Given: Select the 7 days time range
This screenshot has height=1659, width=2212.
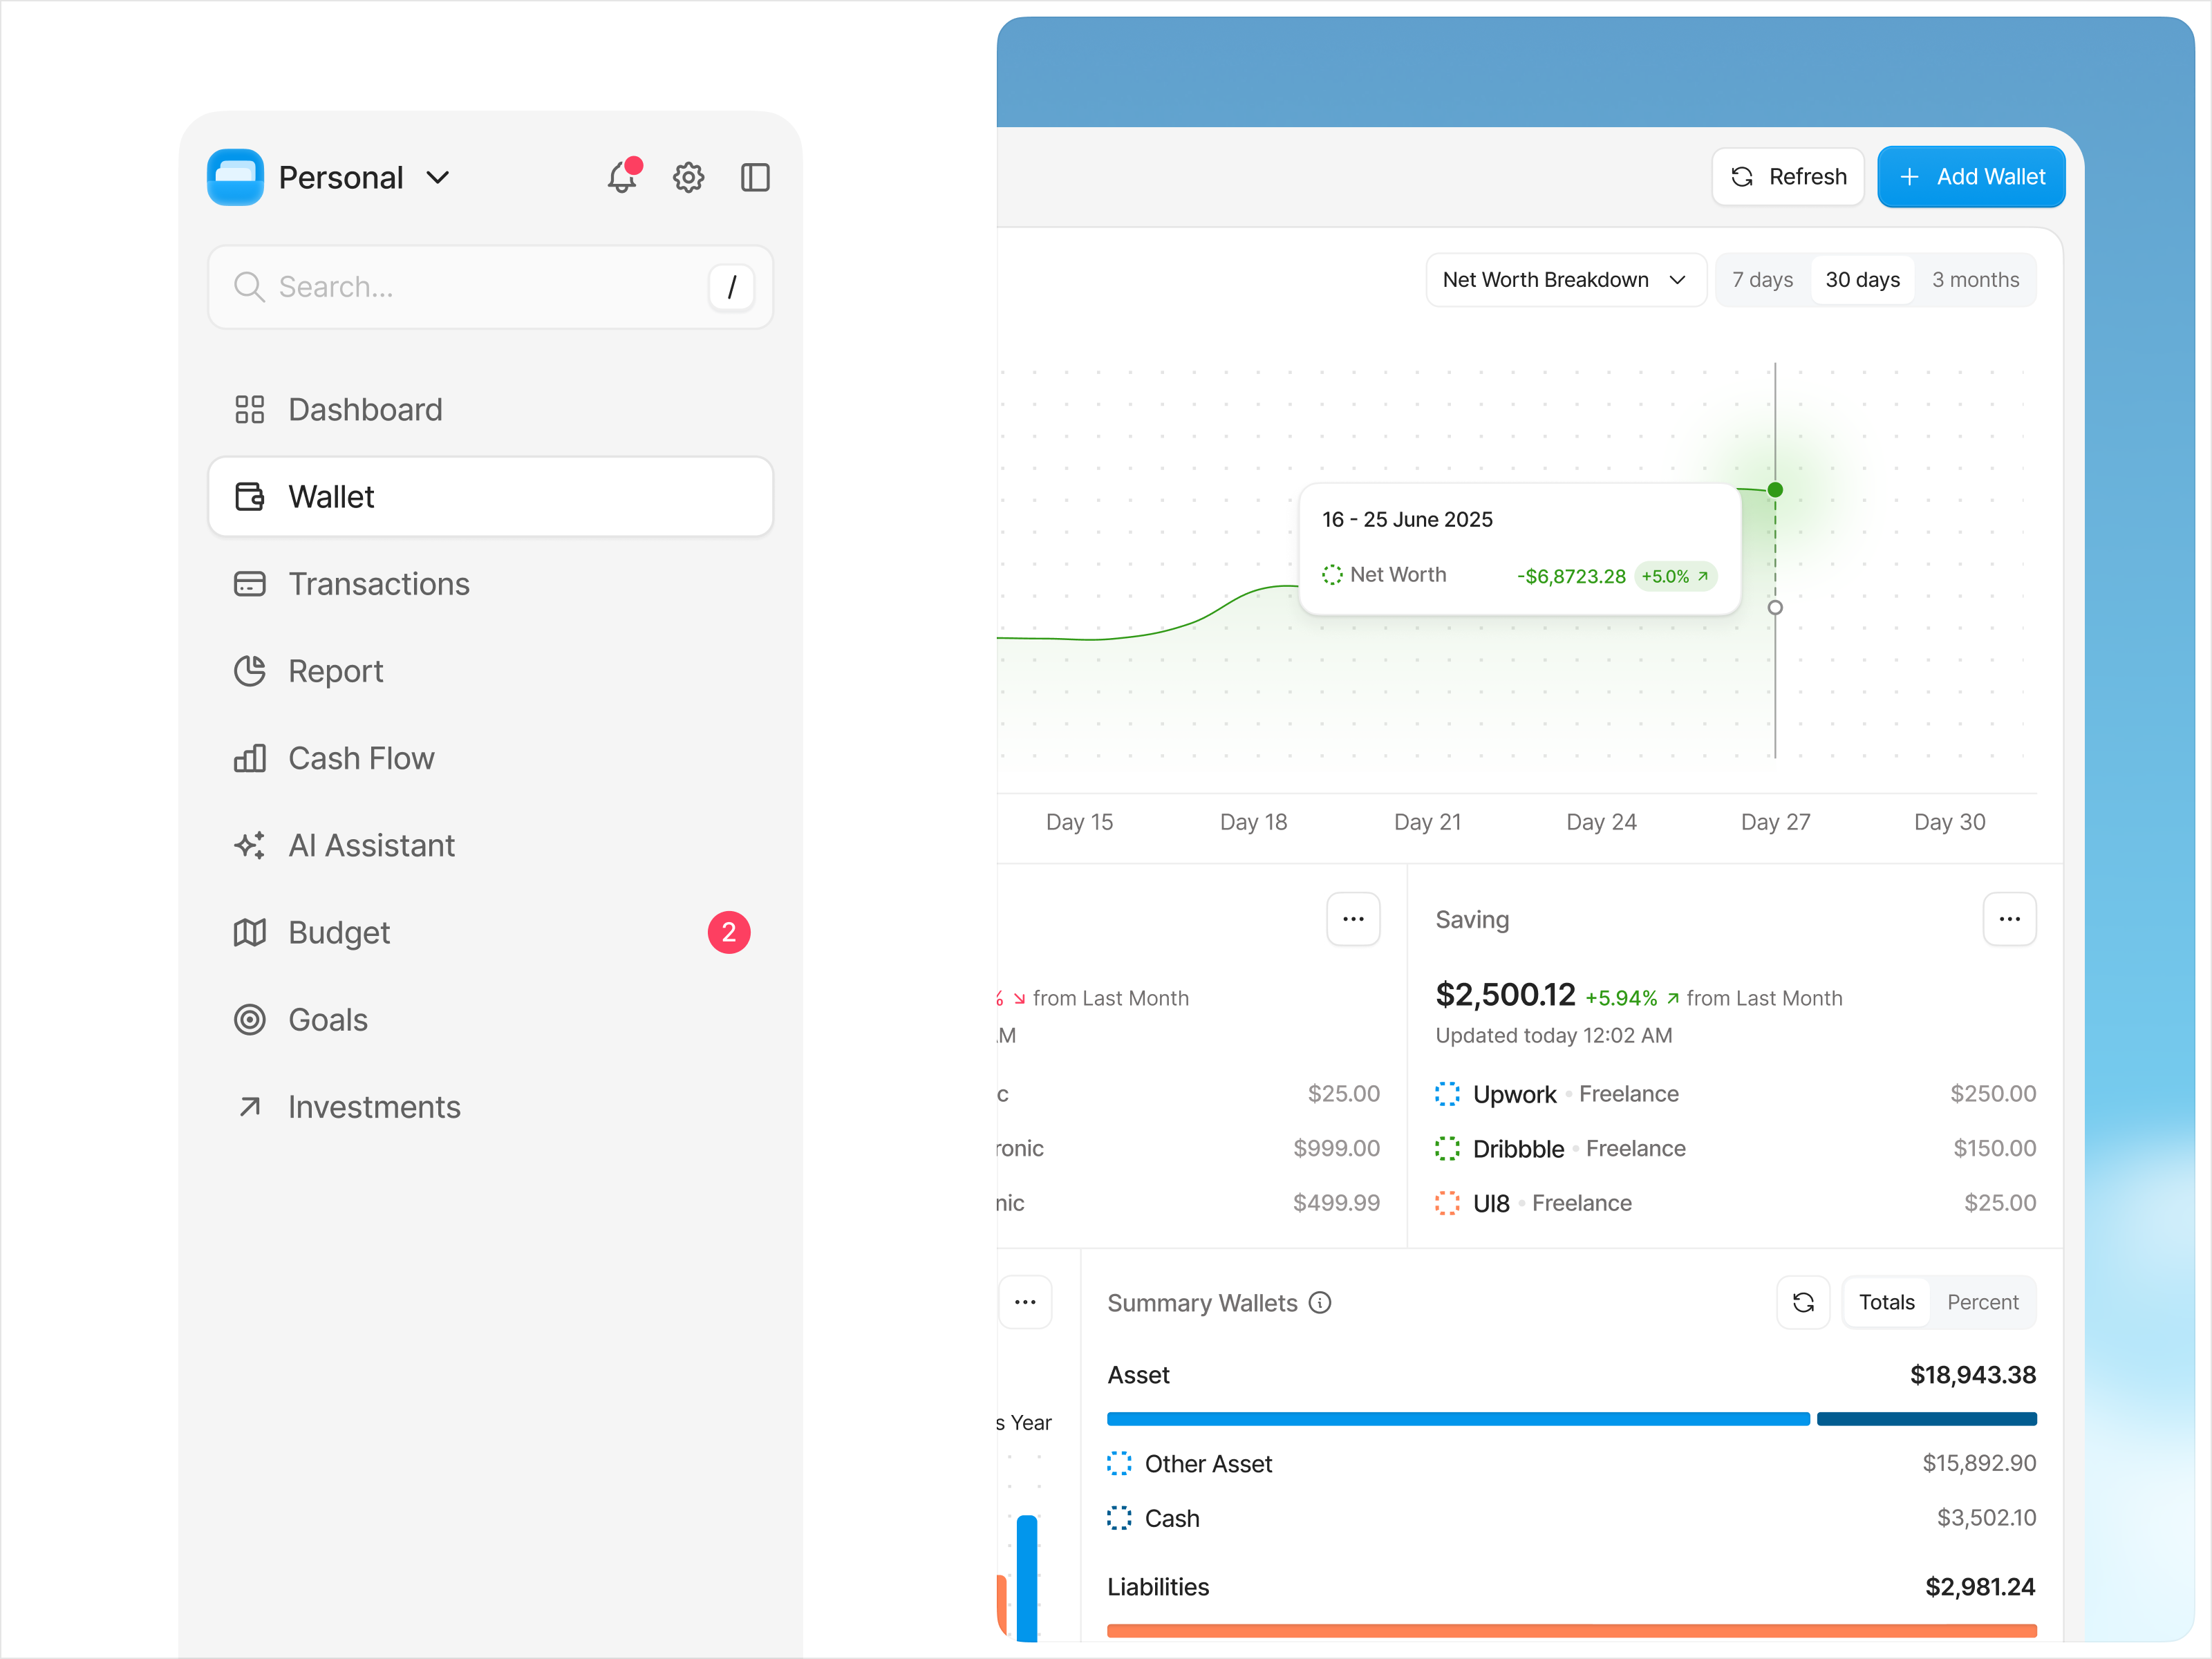Looking at the screenshot, I should [x=1762, y=280].
